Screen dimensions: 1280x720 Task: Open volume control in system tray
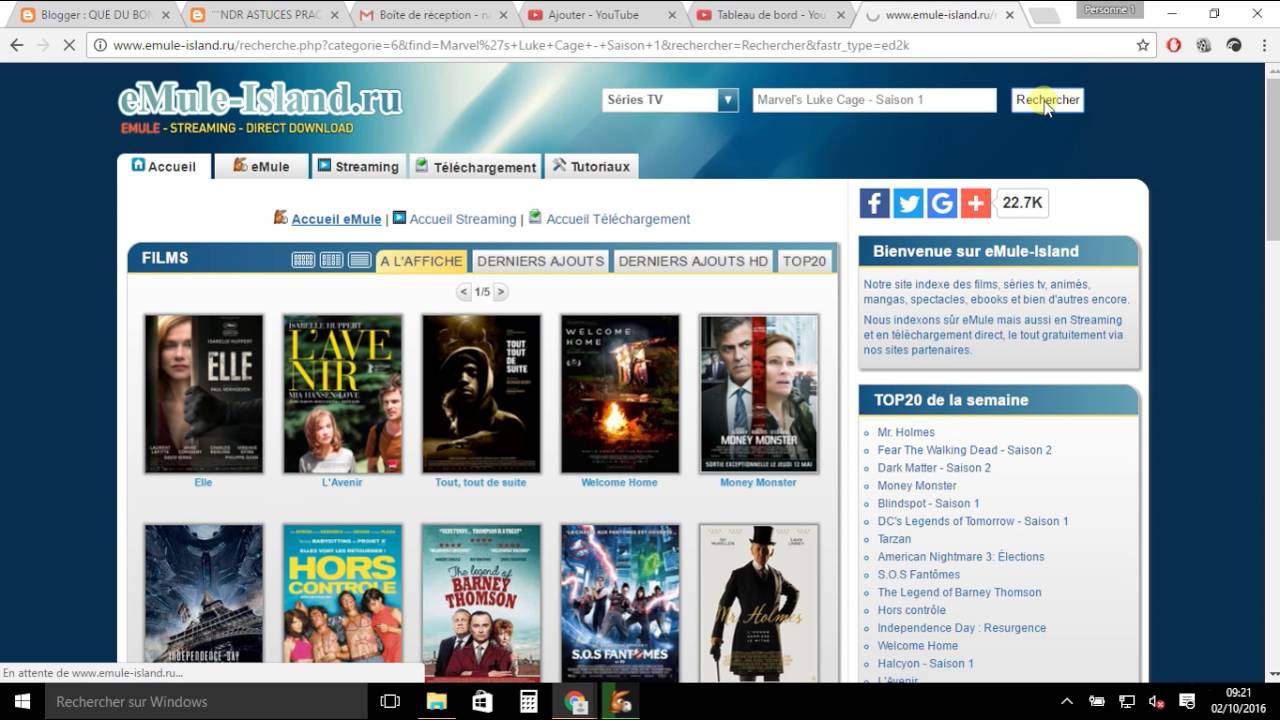point(1156,701)
